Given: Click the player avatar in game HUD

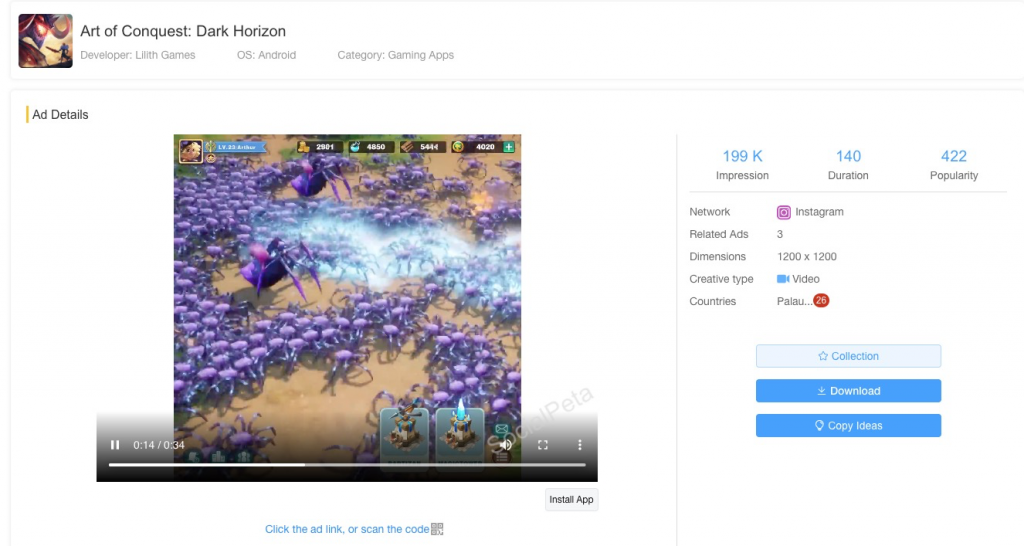Looking at the screenshot, I should tap(191, 151).
